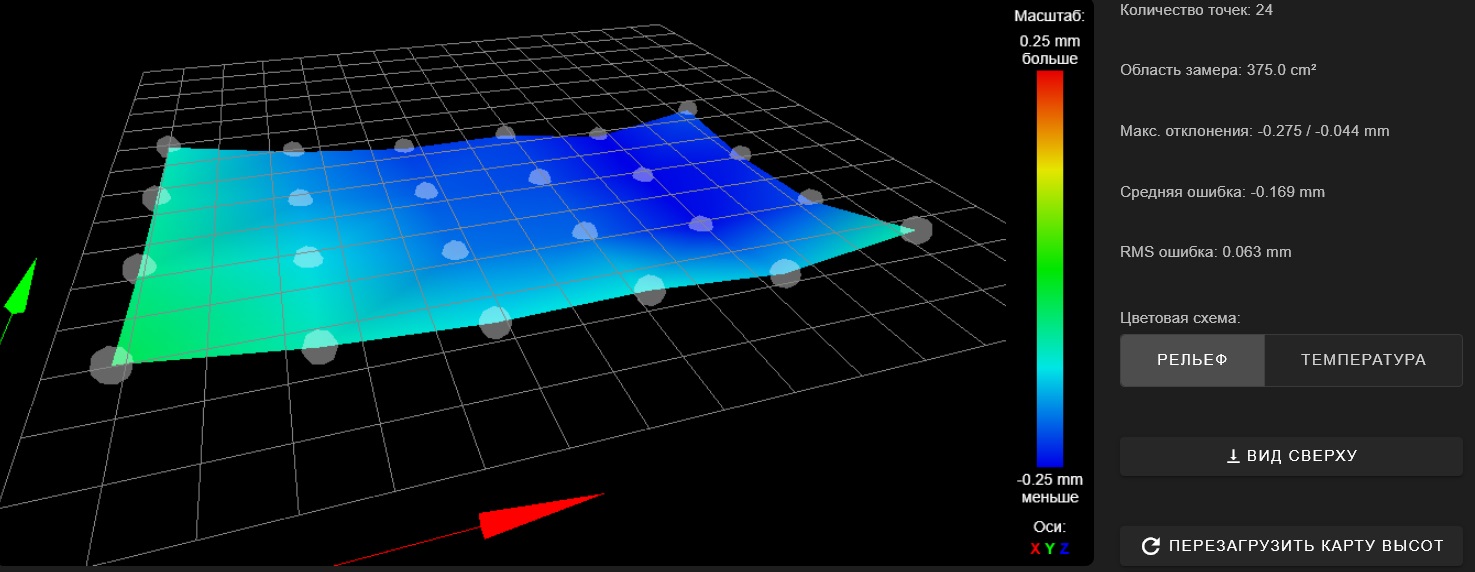Select the РЕЛЬЕФ color scheme

point(1192,360)
